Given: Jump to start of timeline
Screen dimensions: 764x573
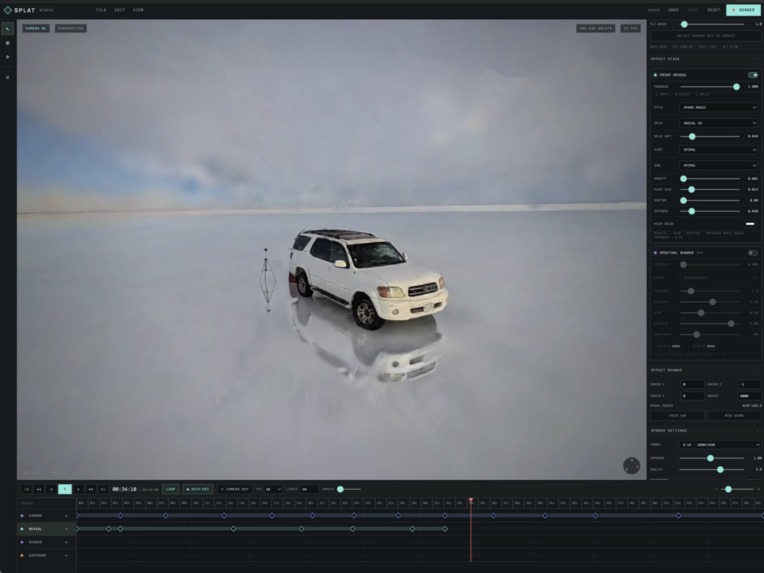Looking at the screenshot, I should (27, 489).
